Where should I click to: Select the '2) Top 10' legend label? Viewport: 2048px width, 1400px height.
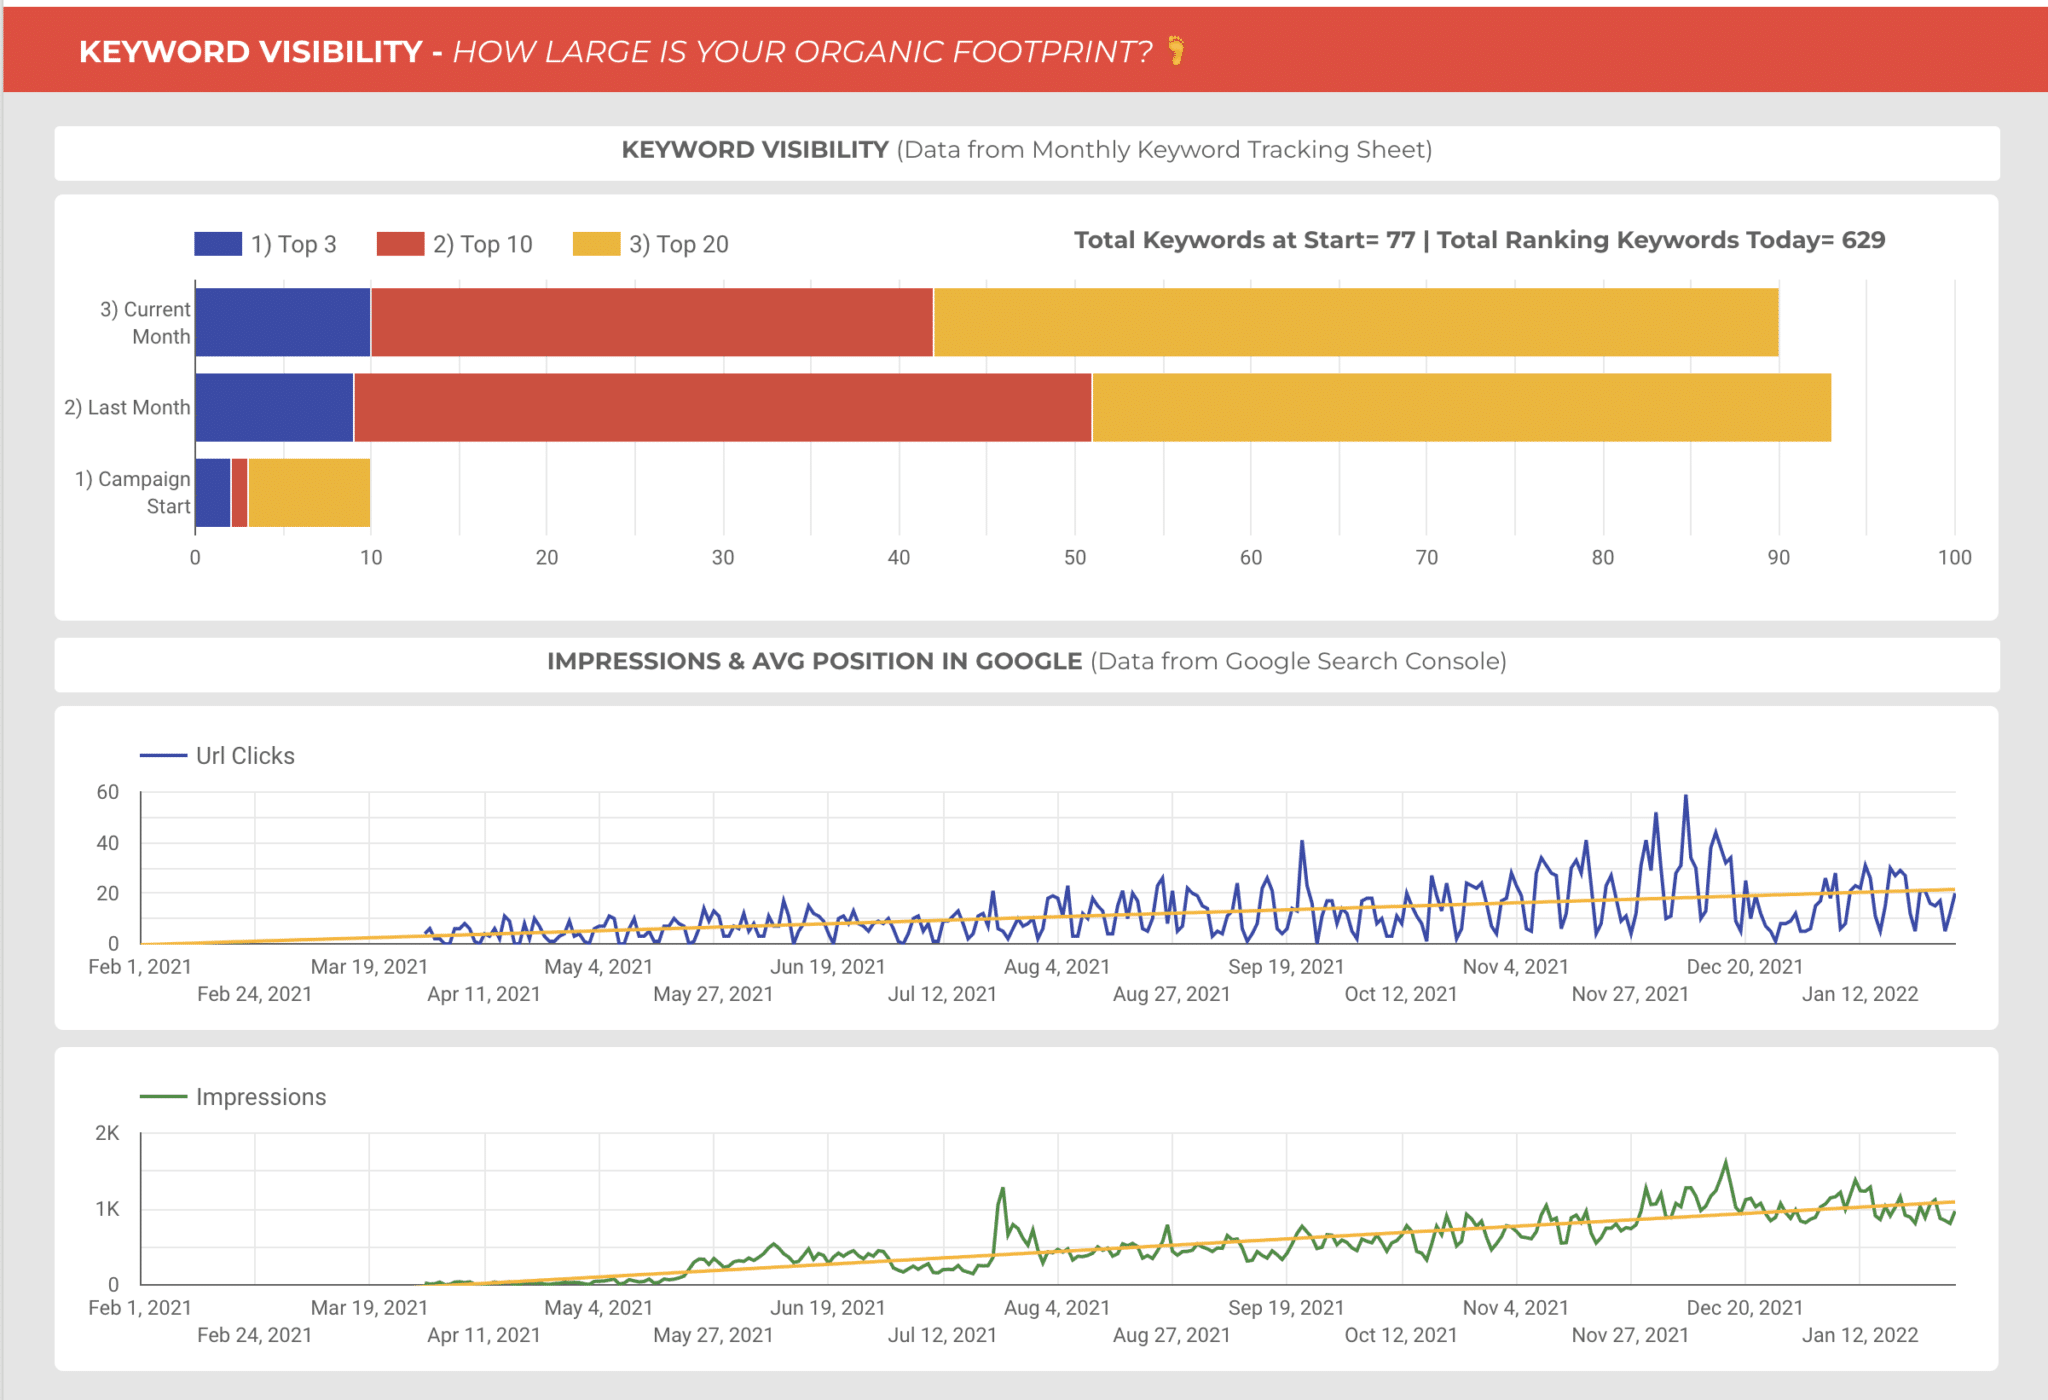coord(482,244)
